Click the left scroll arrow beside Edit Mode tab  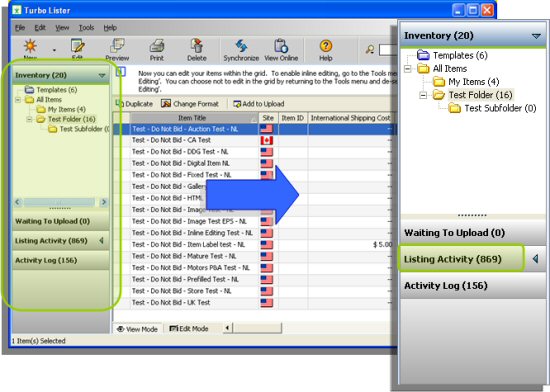click(227, 328)
